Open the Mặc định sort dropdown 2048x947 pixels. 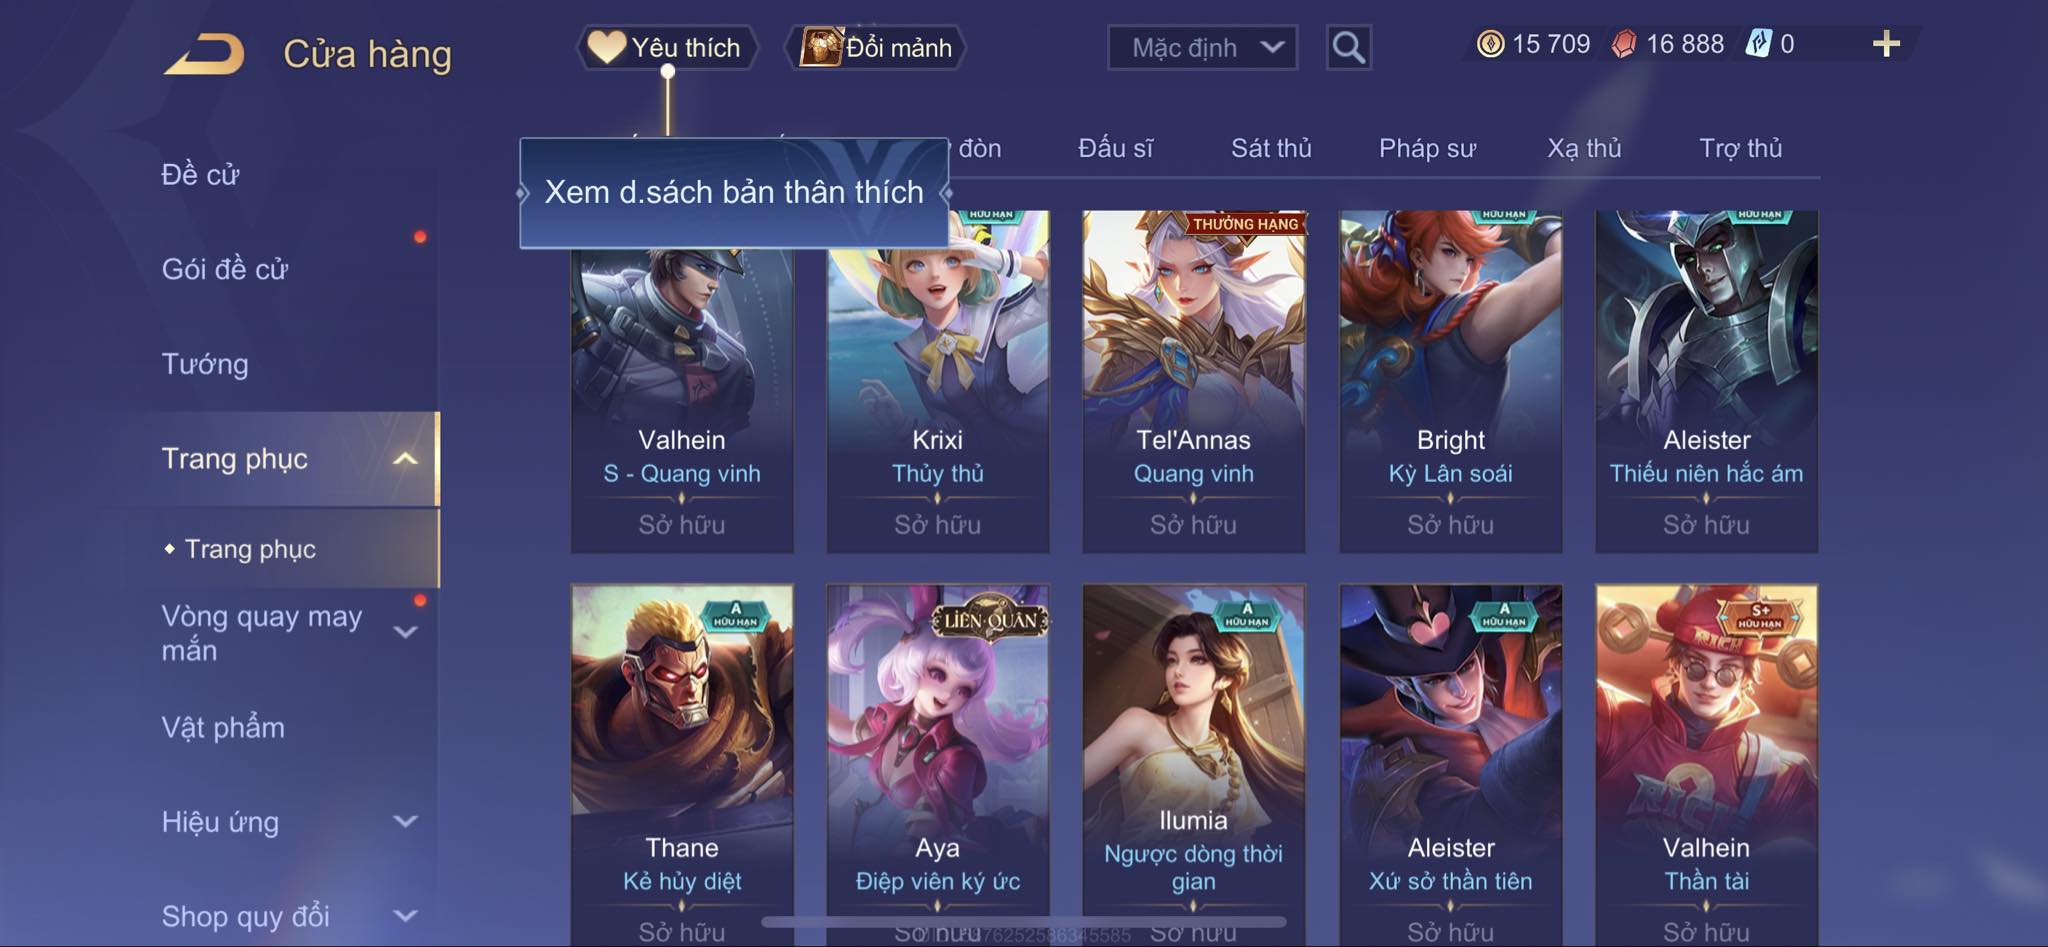1202,47
